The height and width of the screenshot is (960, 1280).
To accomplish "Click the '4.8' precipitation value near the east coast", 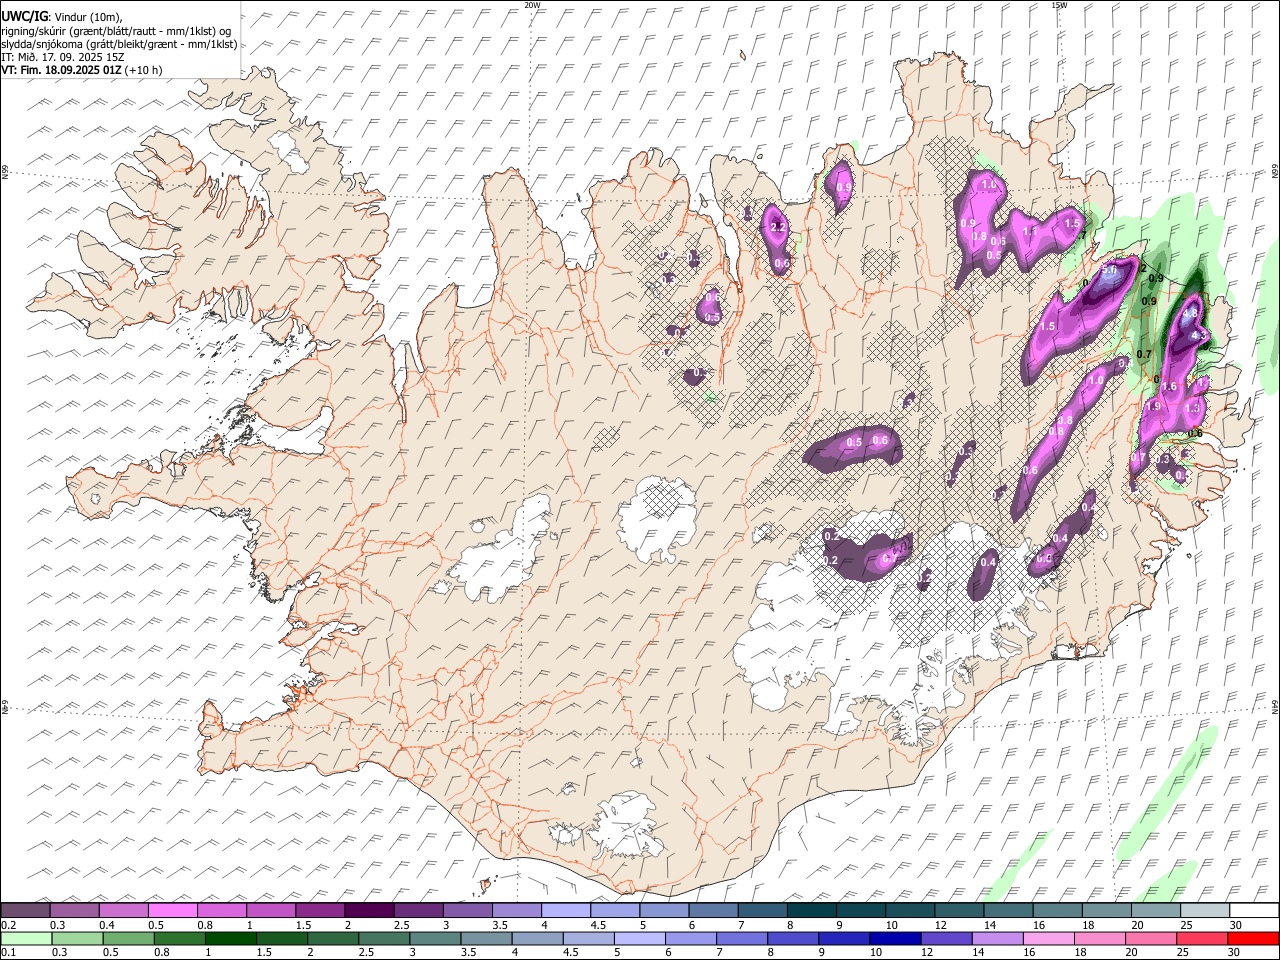I will [1190, 313].
